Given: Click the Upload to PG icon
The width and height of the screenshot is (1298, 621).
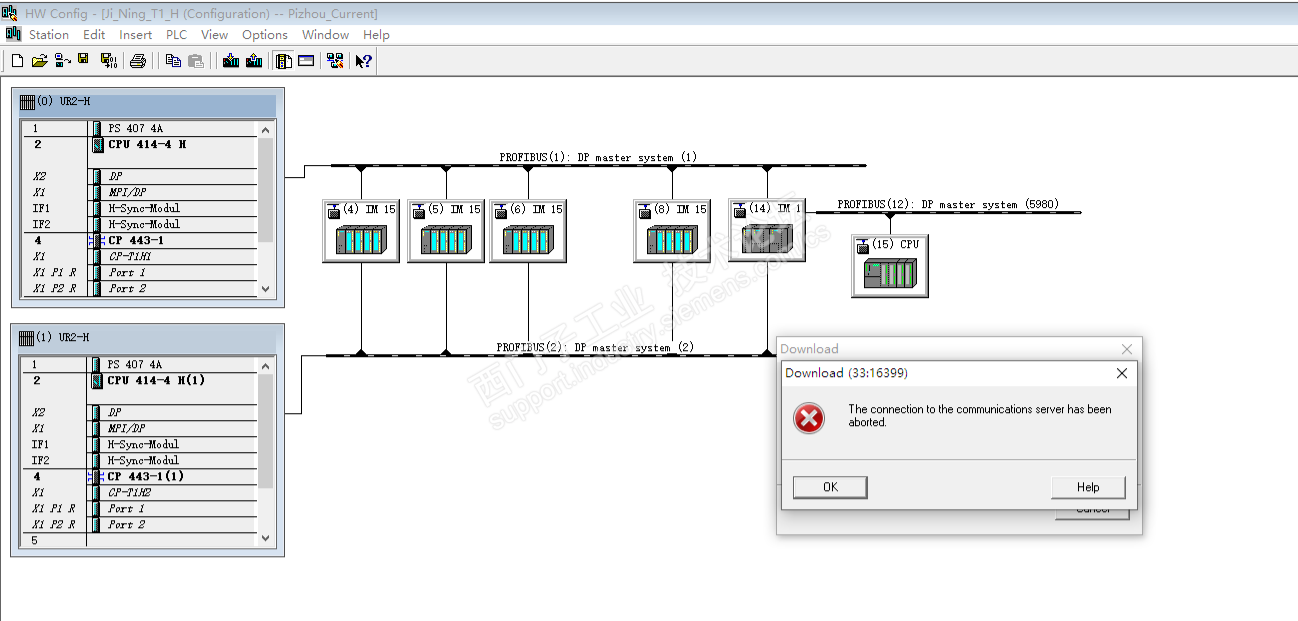Looking at the screenshot, I should point(254,61).
